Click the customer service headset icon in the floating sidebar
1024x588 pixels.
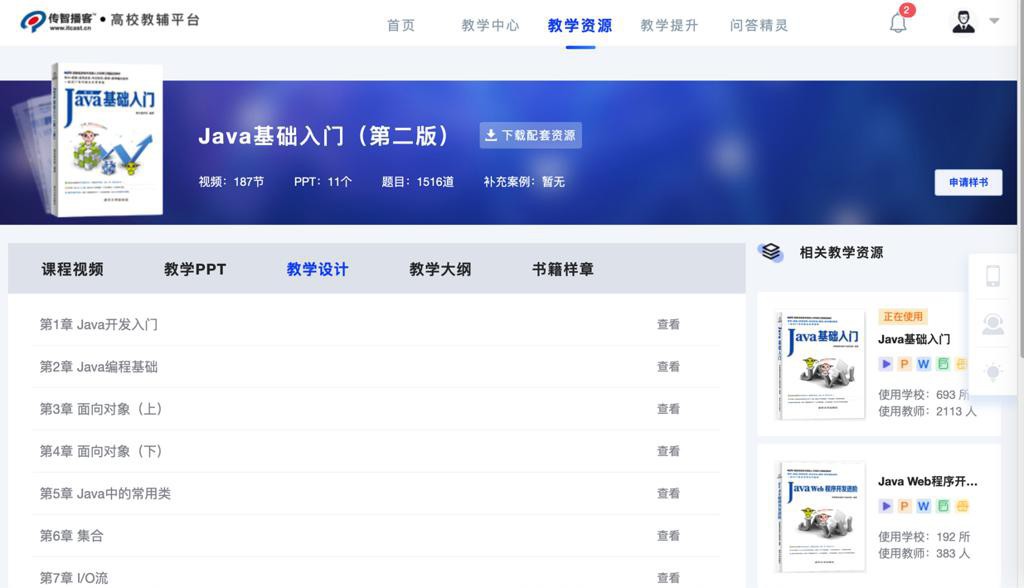coord(993,324)
